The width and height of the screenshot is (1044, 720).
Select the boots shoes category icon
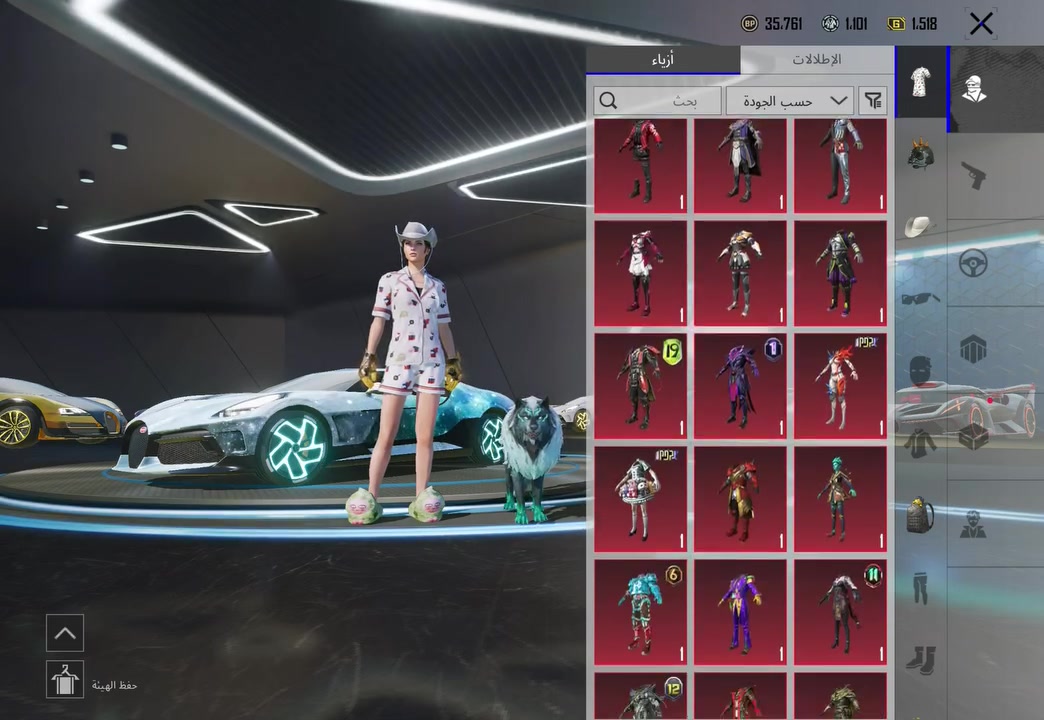pos(921,660)
